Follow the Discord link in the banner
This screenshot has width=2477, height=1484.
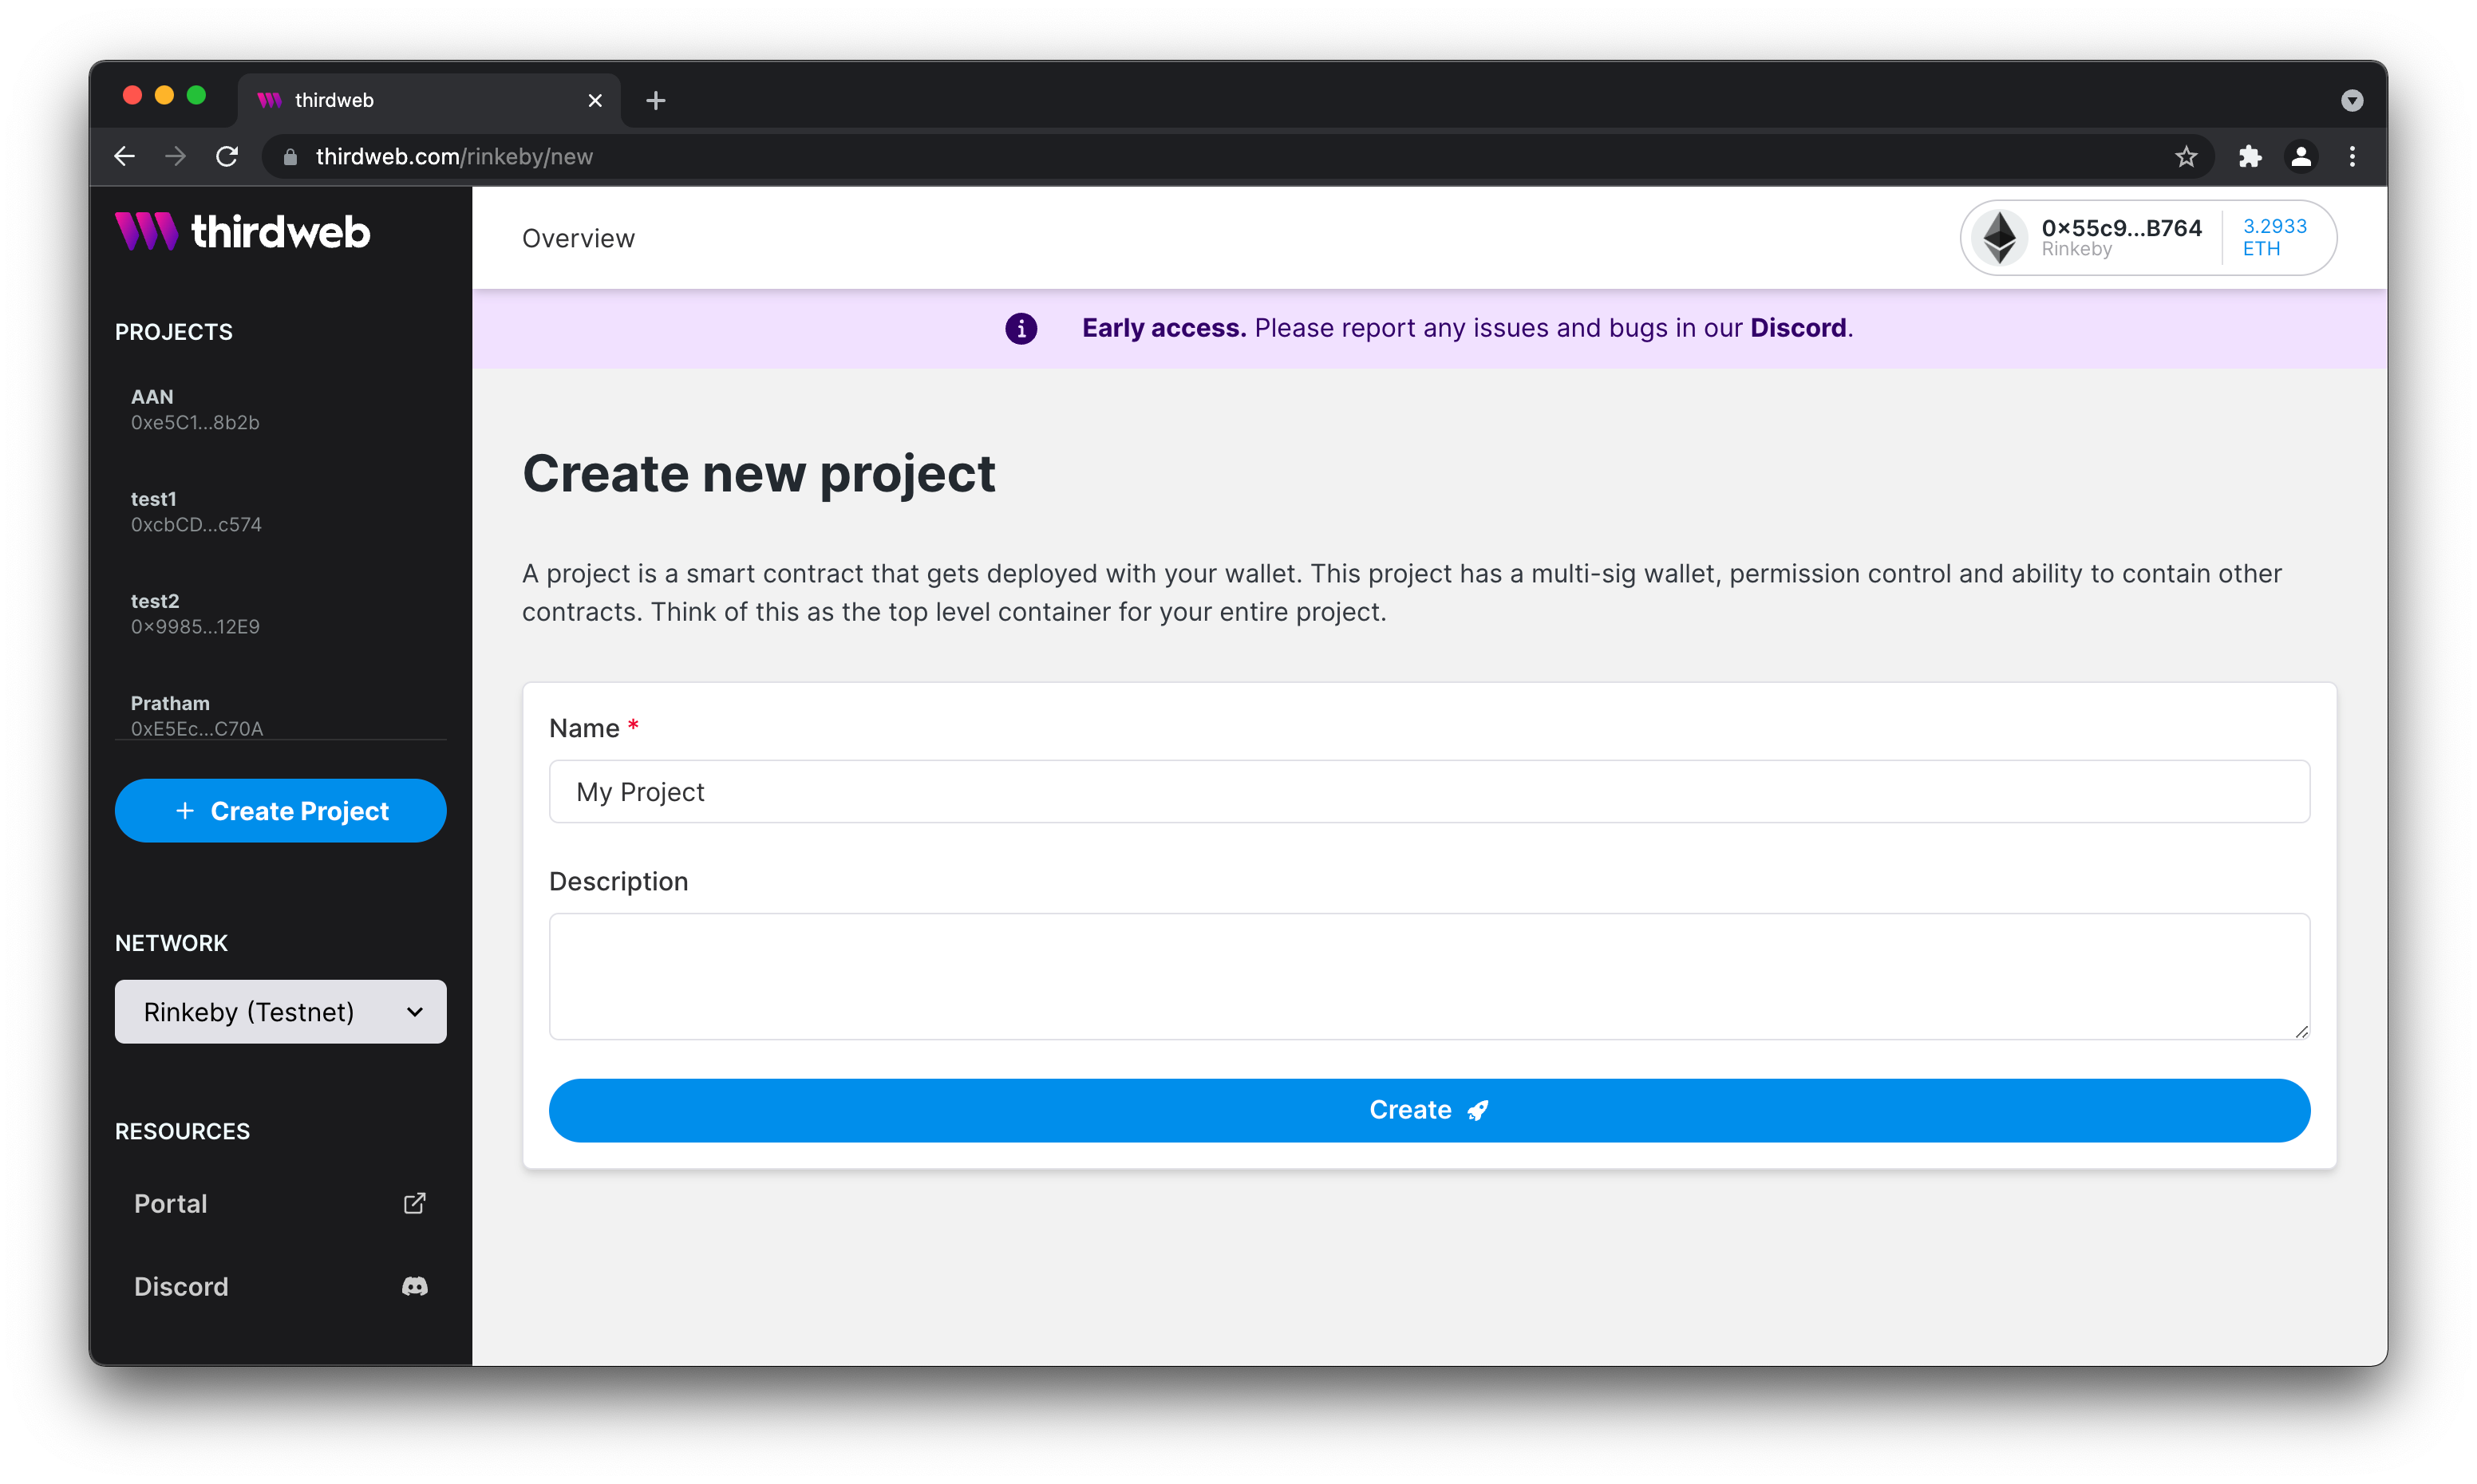pos(1798,328)
